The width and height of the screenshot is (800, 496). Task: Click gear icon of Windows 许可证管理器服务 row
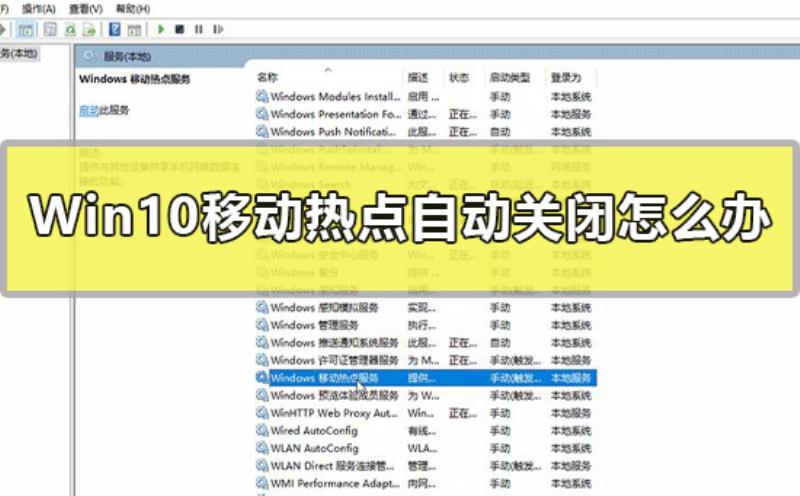point(262,360)
